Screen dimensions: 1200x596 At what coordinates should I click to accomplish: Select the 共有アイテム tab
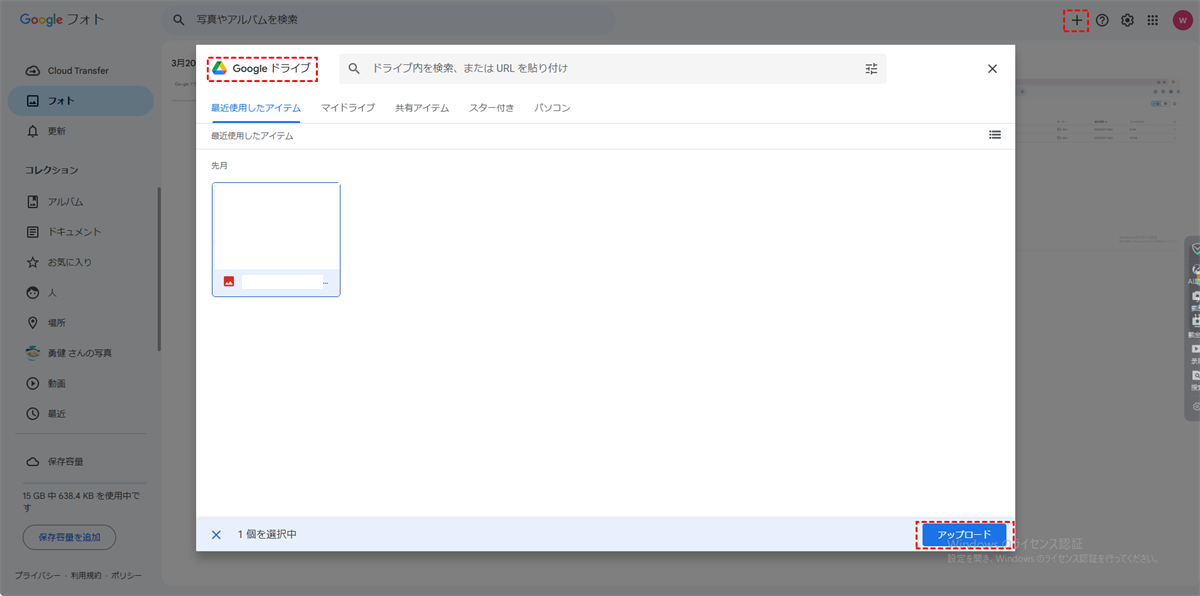click(x=422, y=108)
